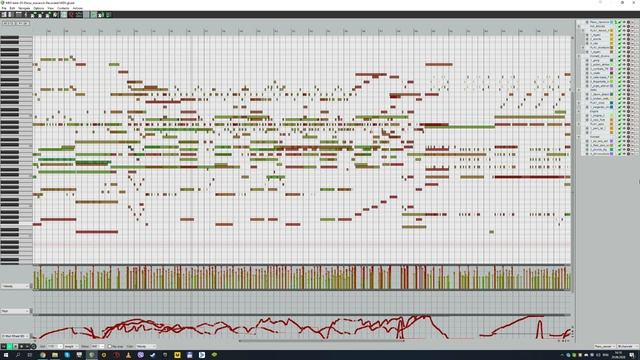Open File Explorer from the taskbar
The height and width of the screenshot is (360, 640).
coord(55,355)
